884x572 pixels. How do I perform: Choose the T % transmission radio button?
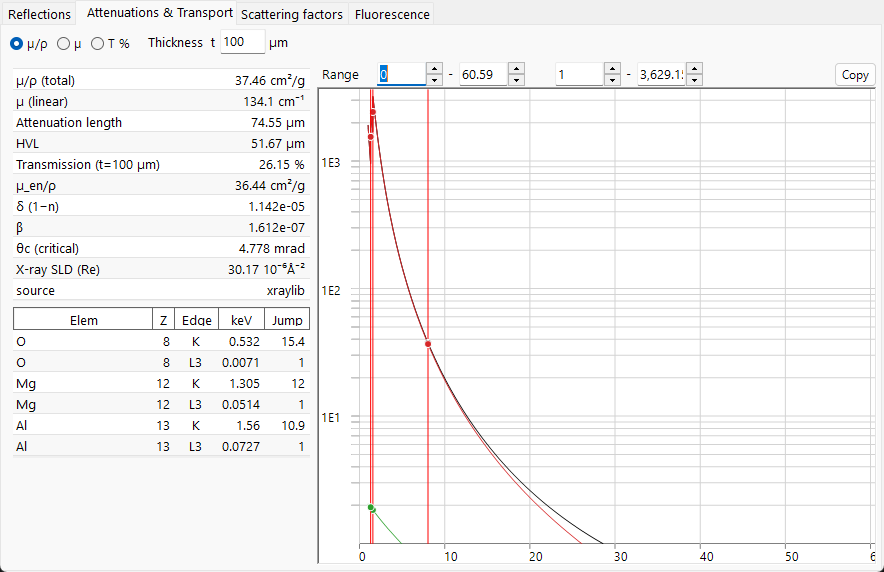[98, 43]
